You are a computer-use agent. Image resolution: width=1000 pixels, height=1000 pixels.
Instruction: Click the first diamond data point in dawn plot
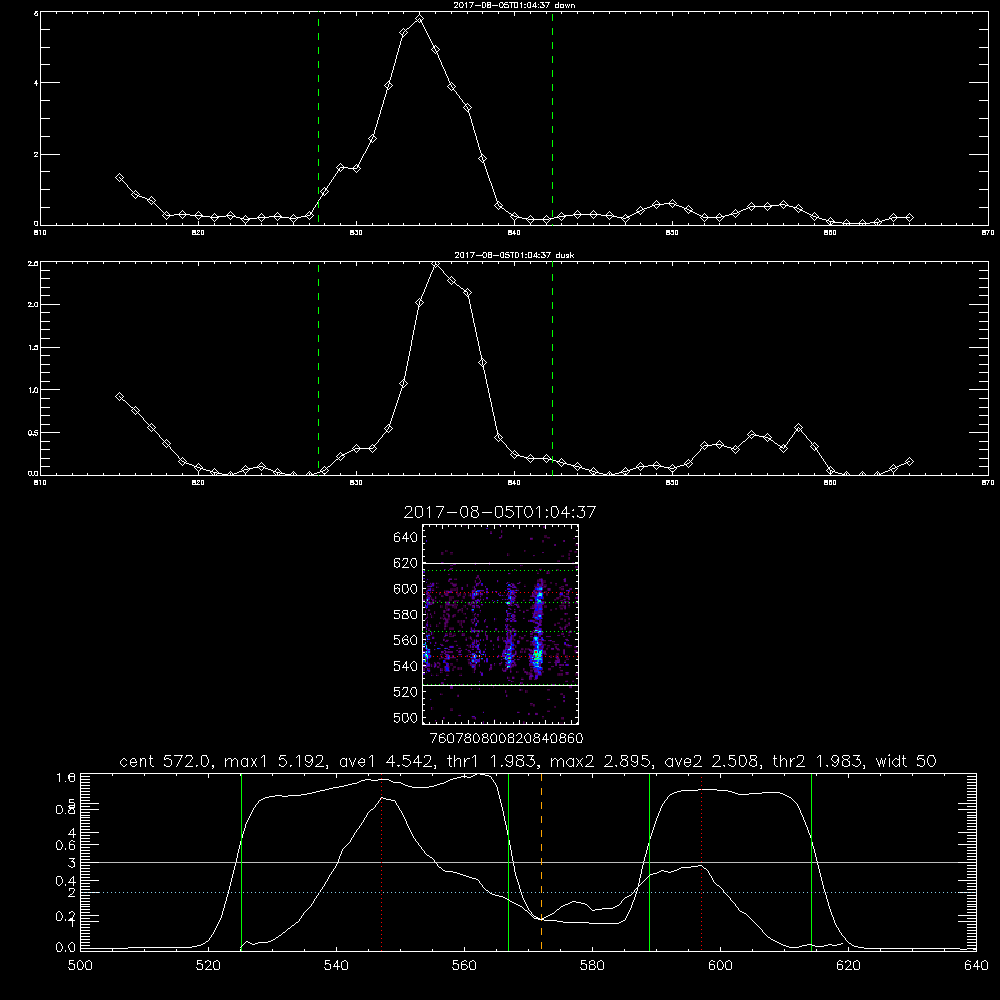119,178
